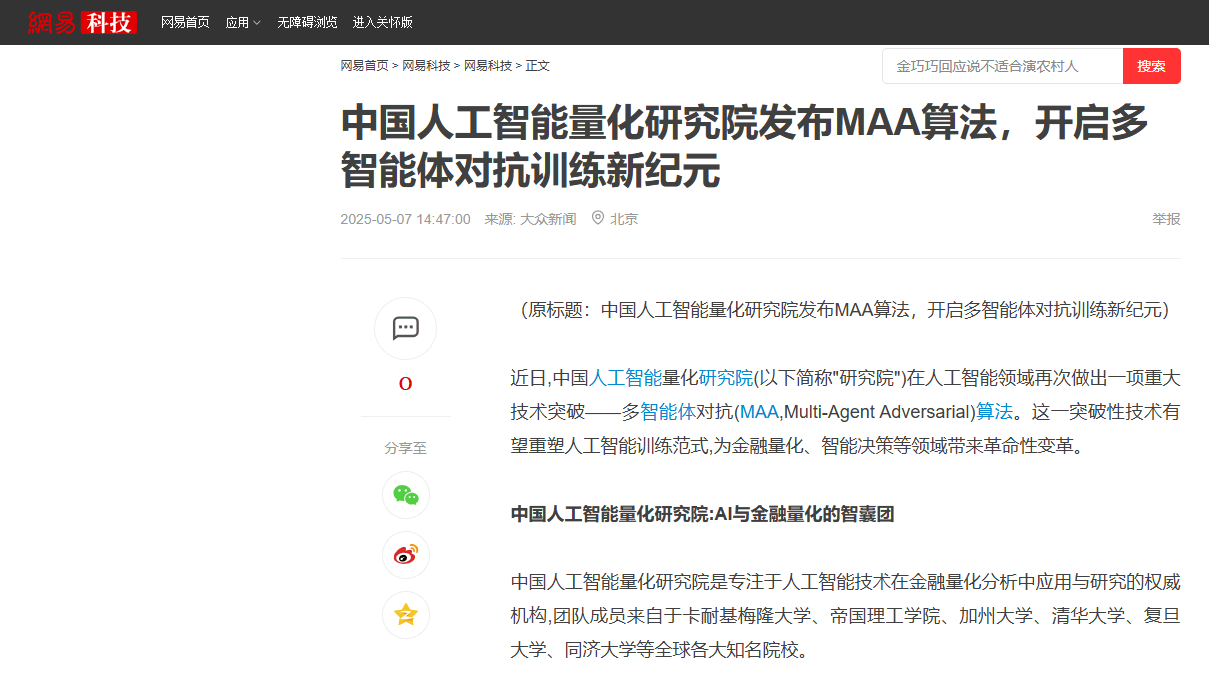Open comments via the speech bubble icon
Viewport: 1209px width, 675px height.
(x=405, y=328)
